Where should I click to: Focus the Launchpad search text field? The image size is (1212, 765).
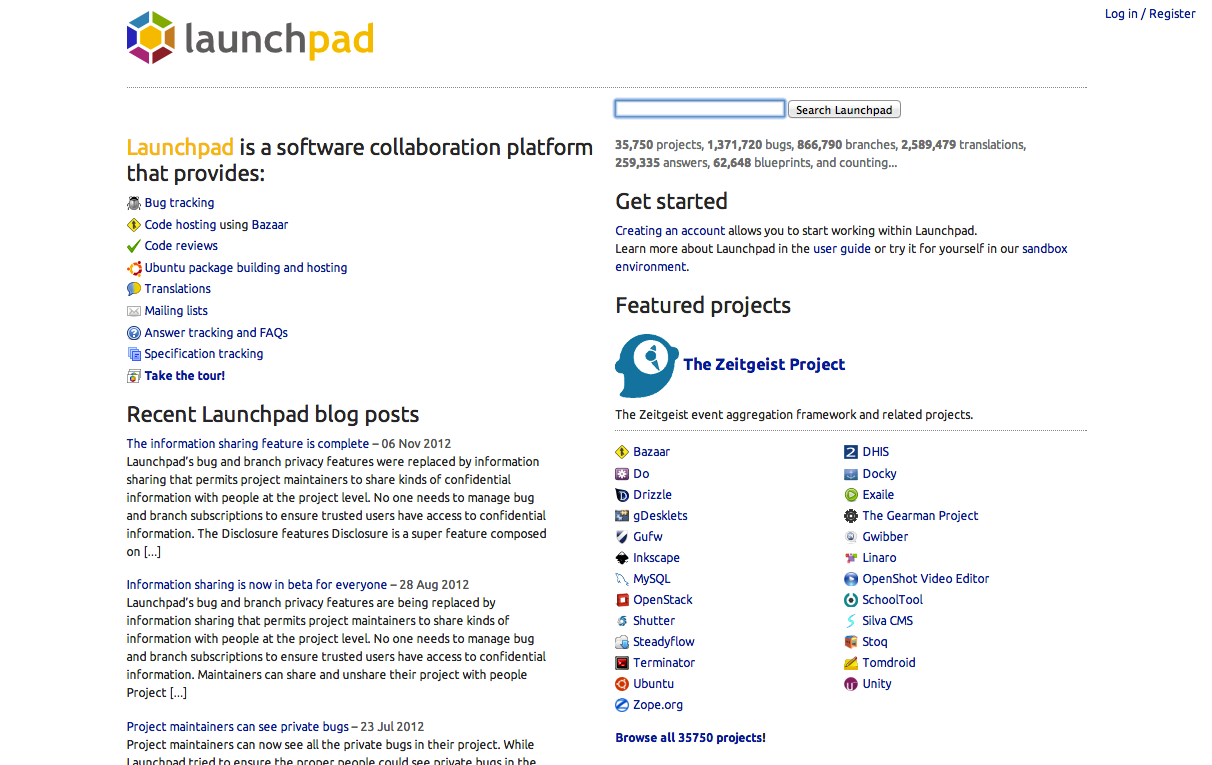700,109
